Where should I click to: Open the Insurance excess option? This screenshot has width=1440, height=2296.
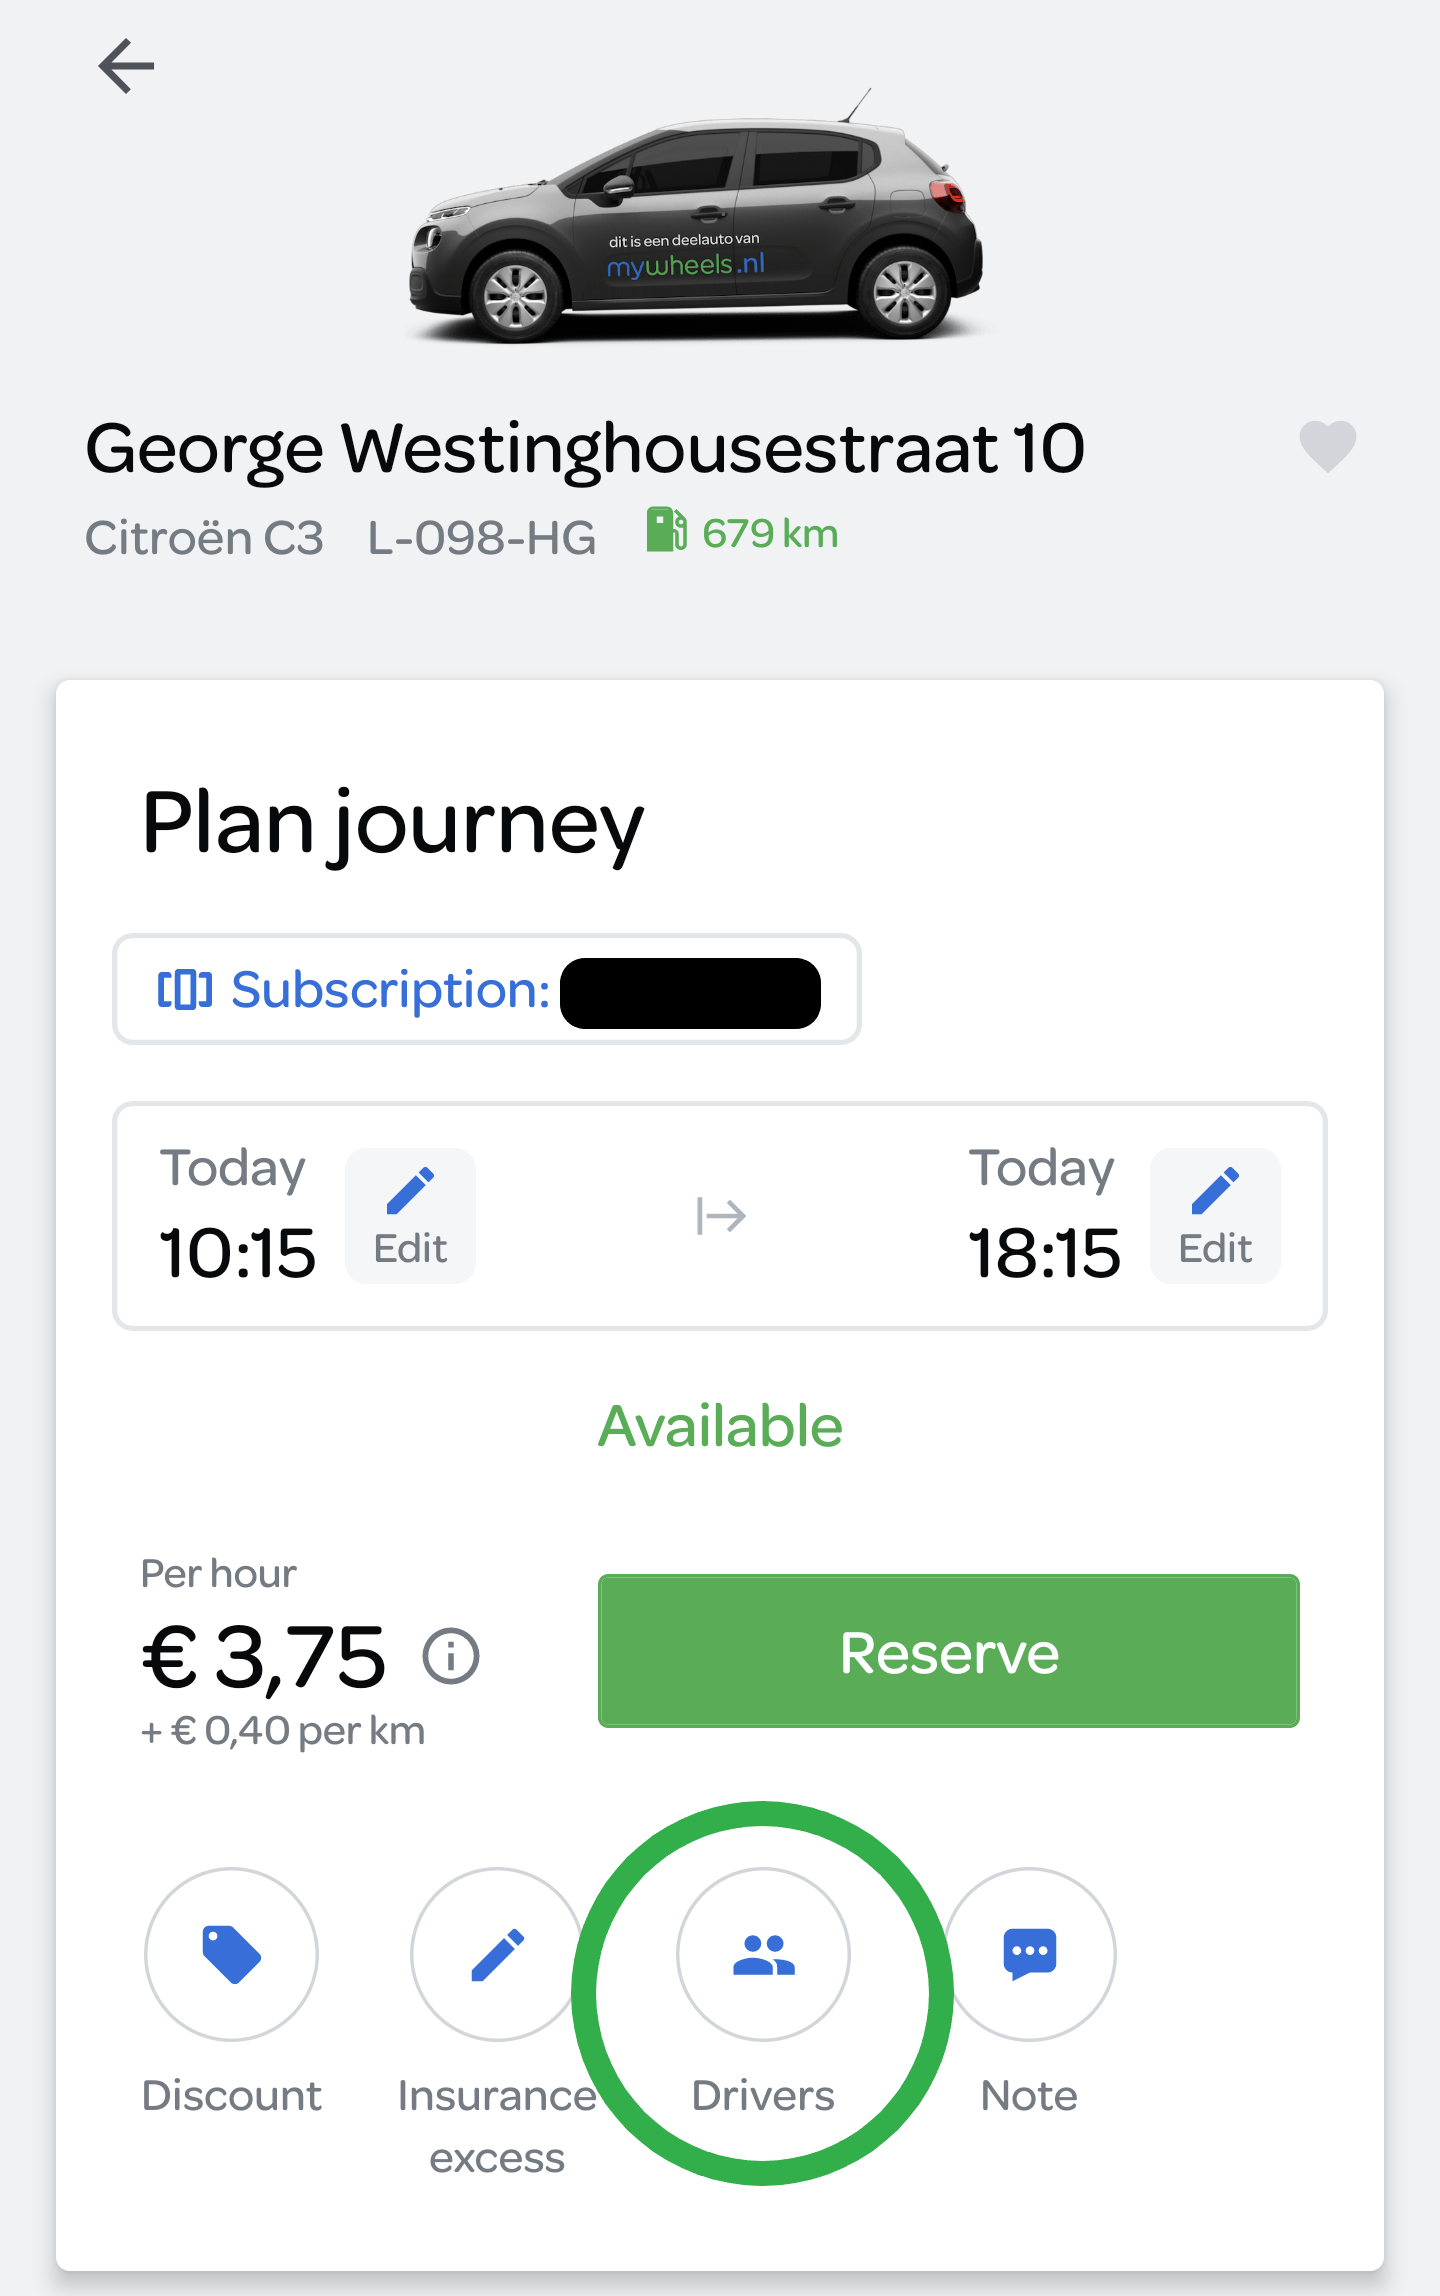[497, 1954]
